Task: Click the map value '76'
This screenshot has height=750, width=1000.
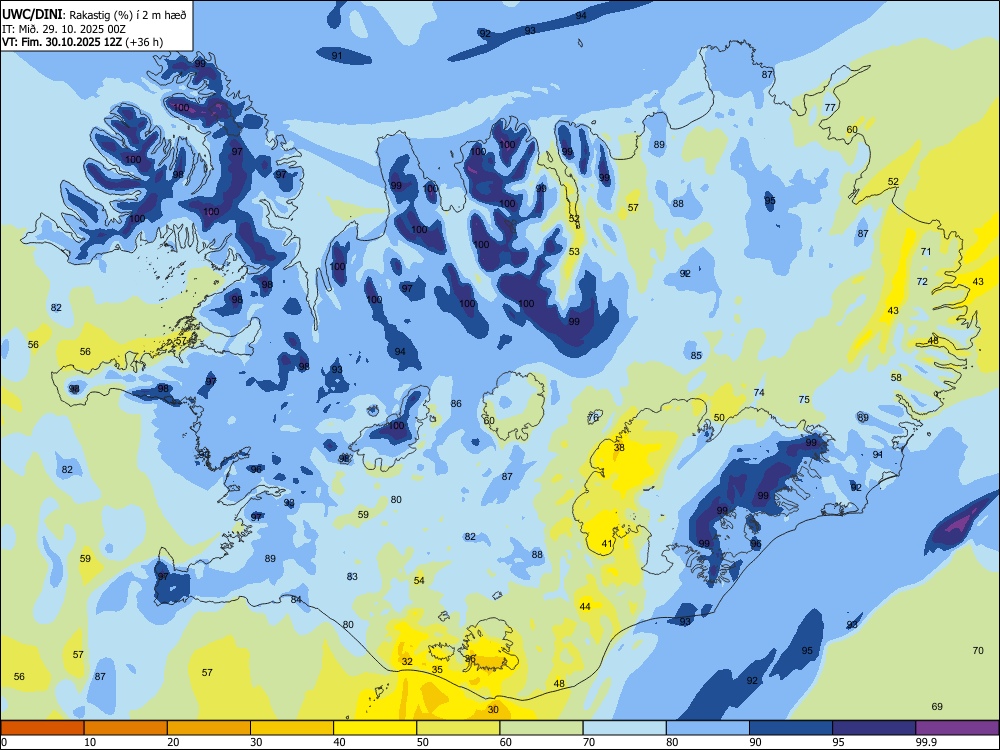Action: tap(593, 417)
